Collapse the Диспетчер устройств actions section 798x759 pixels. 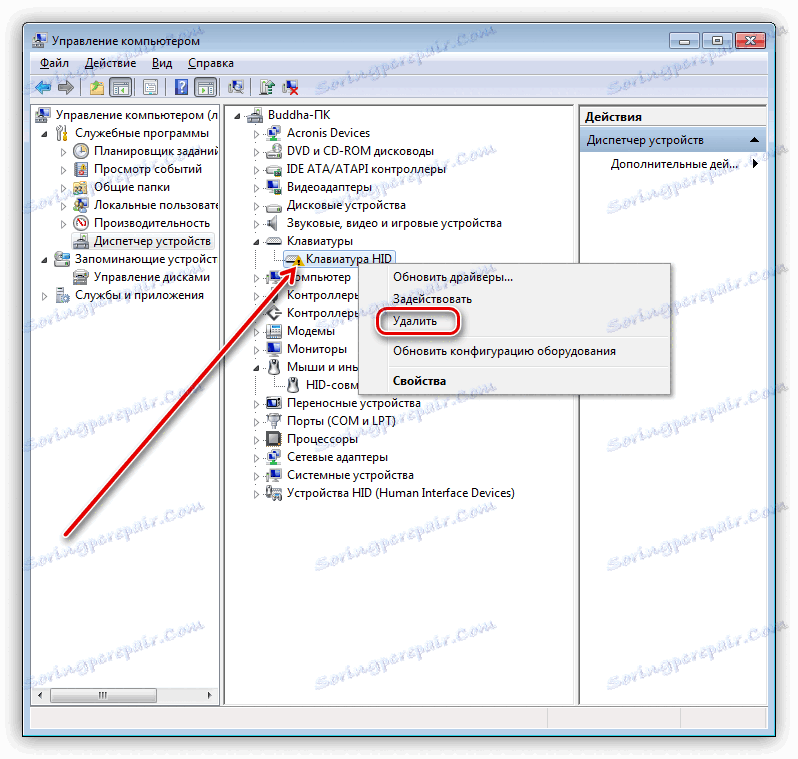coord(754,140)
